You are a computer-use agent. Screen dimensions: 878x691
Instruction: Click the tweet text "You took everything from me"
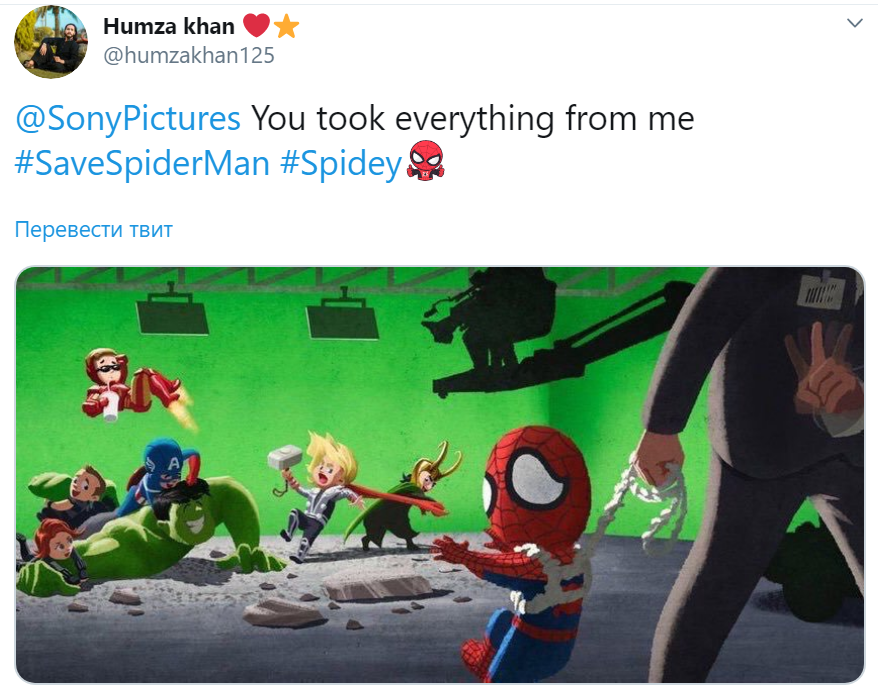click(473, 118)
